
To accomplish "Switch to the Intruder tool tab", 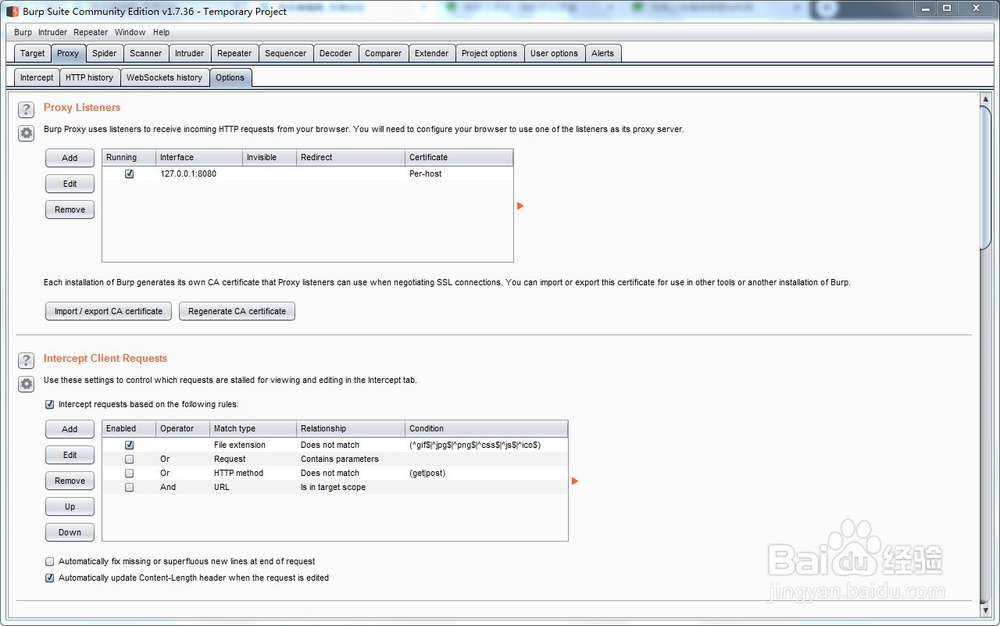I will tap(189, 54).
